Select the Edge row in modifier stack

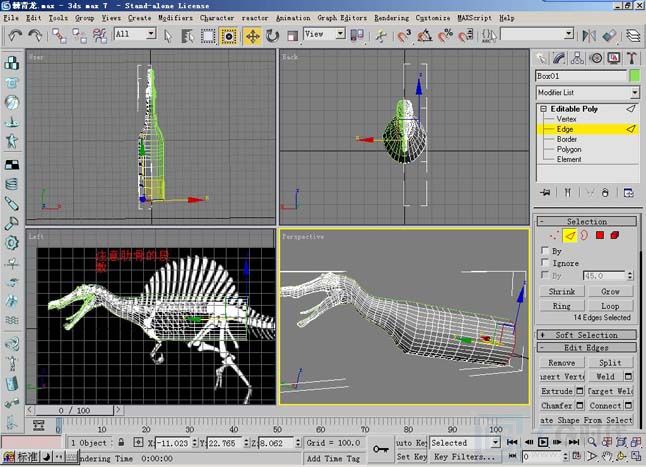click(x=587, y=129)
